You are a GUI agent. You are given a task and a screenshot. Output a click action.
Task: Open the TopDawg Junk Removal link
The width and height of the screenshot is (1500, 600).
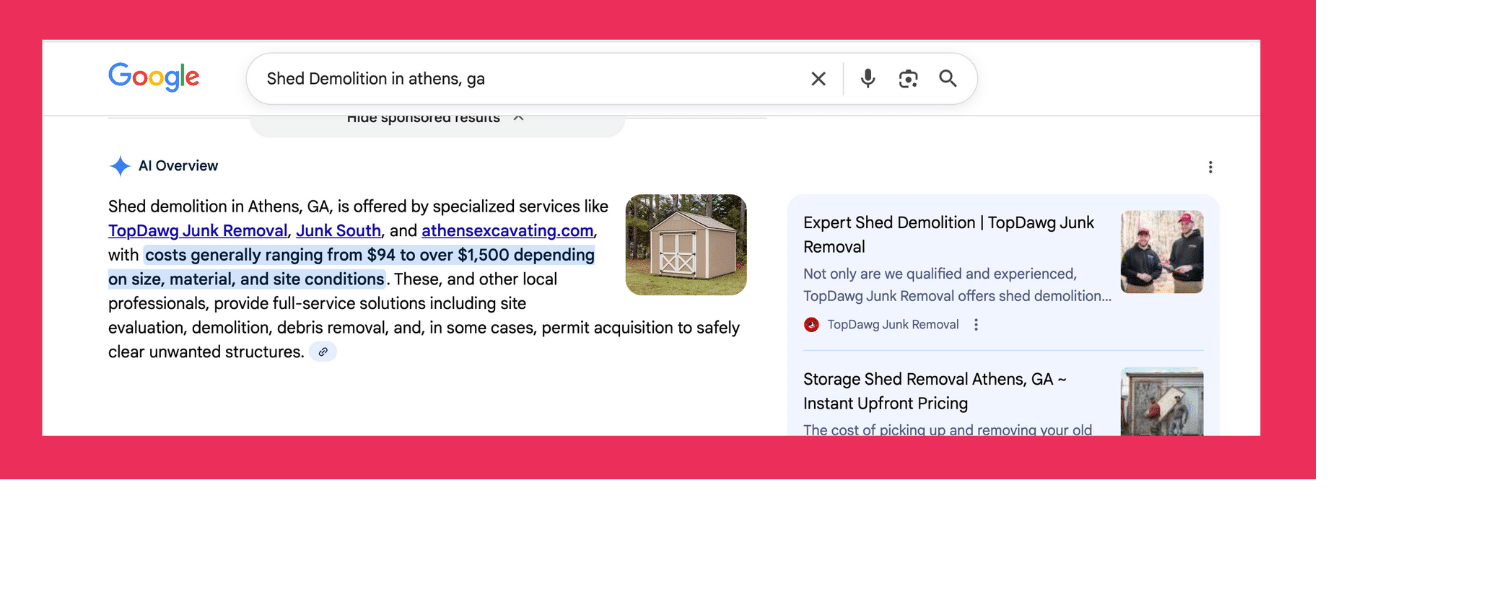coord(197,231)
